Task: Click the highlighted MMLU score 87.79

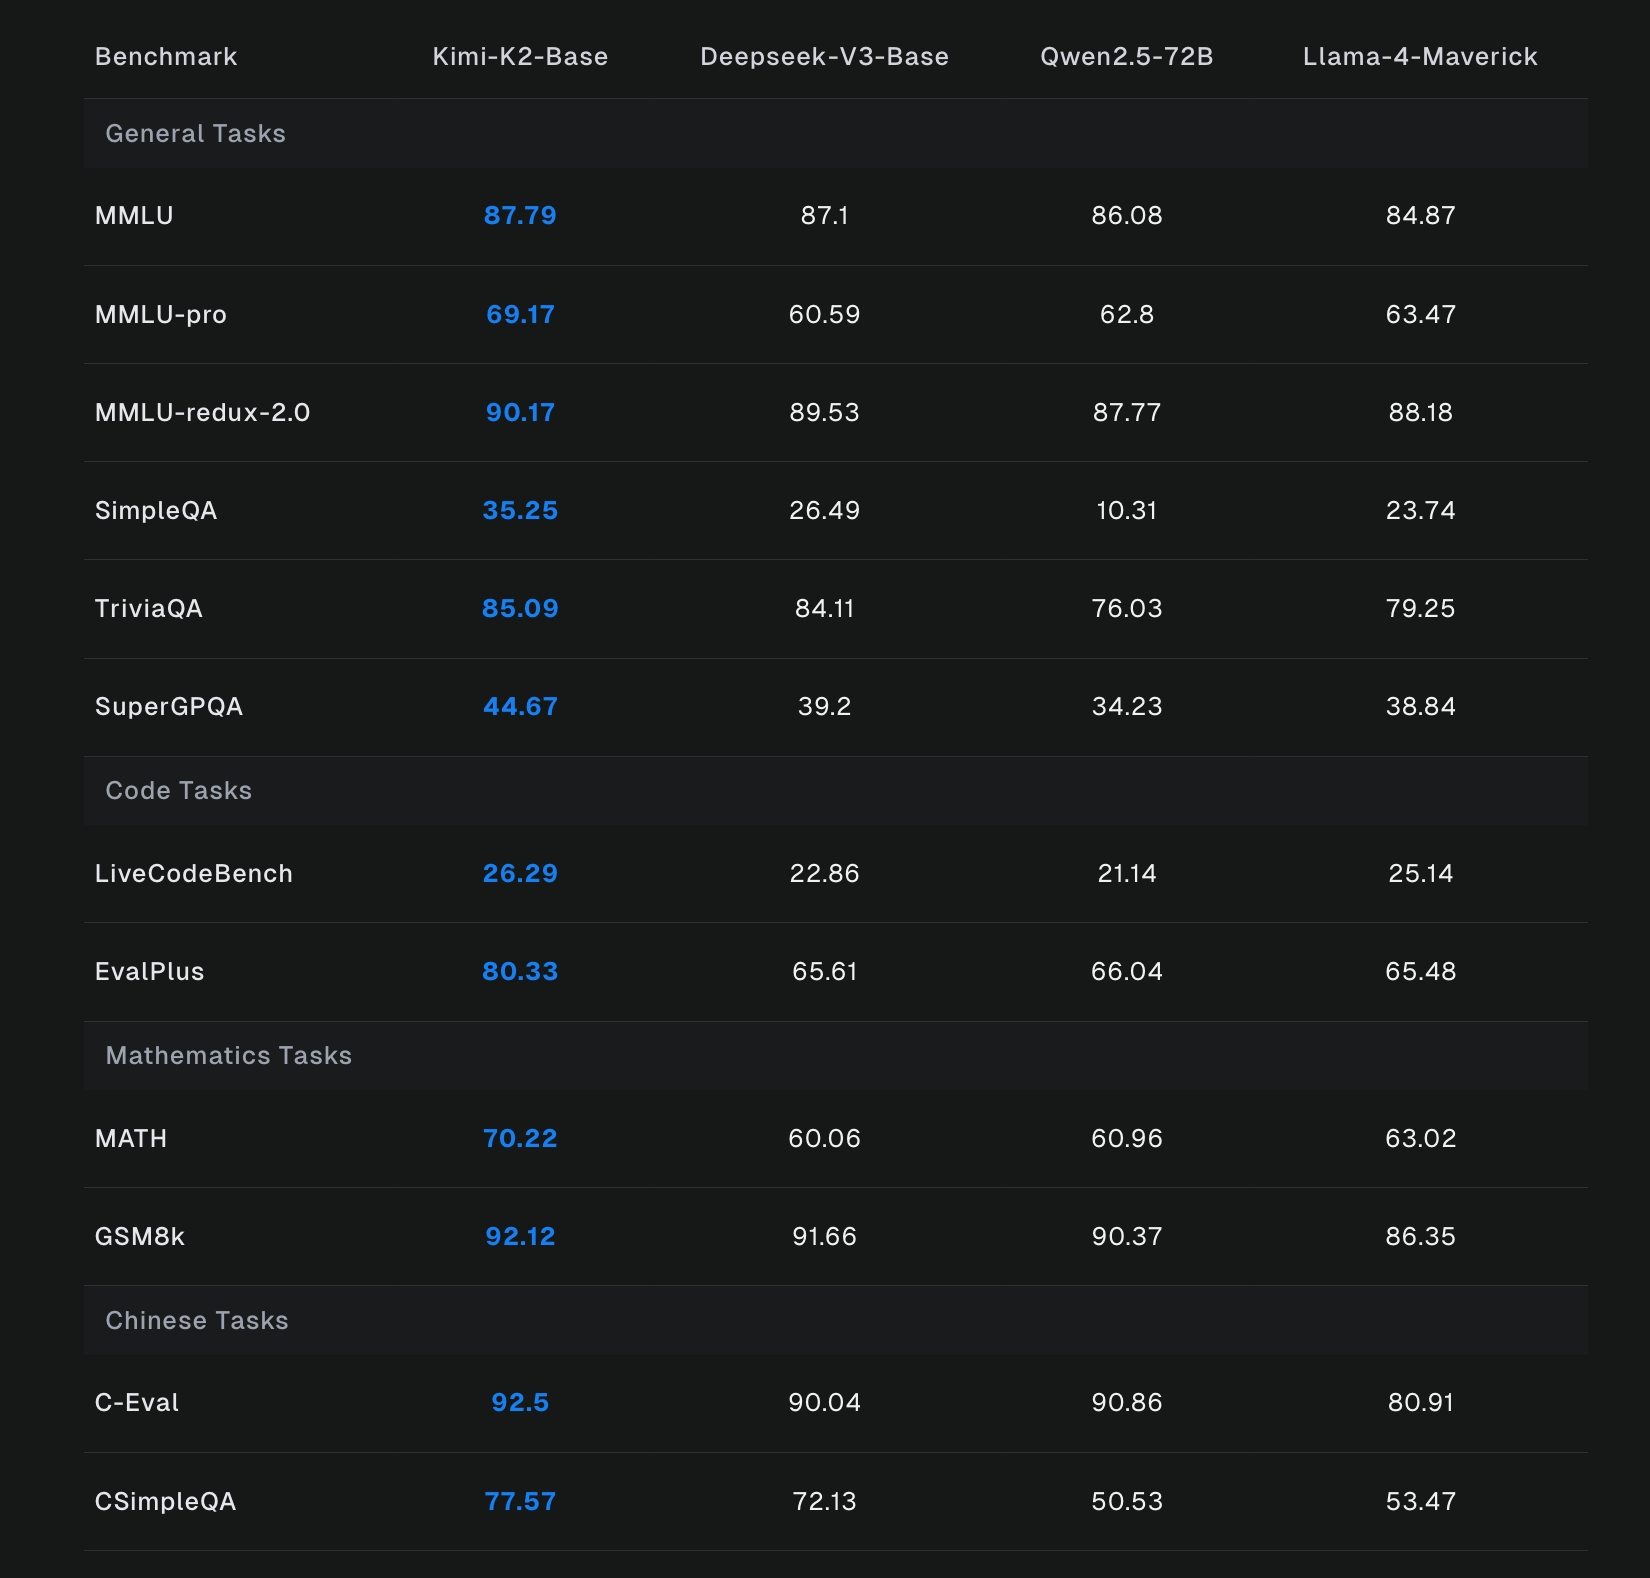Action: [x=520, y=216]
